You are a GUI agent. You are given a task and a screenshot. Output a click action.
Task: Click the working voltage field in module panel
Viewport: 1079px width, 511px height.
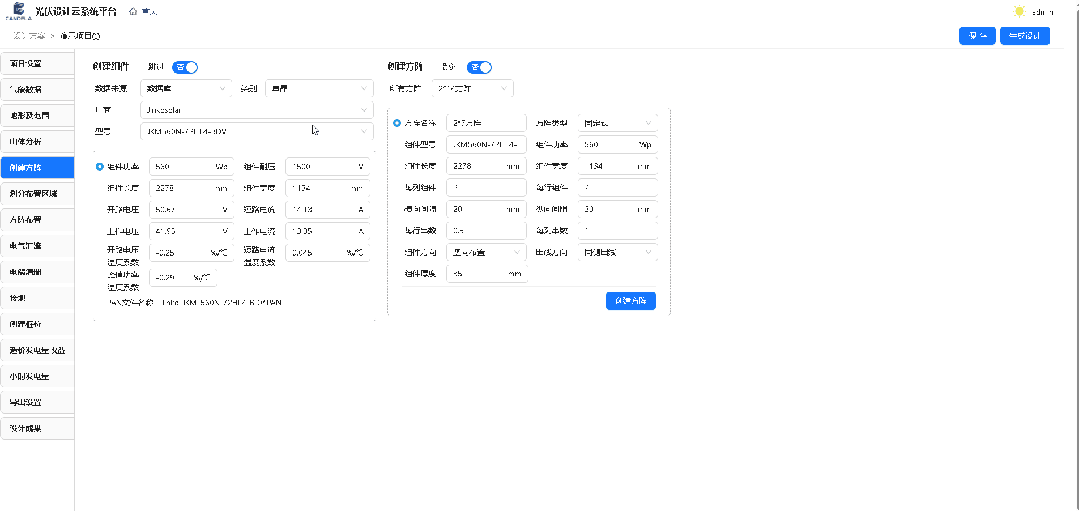click(x=191, y=231)
